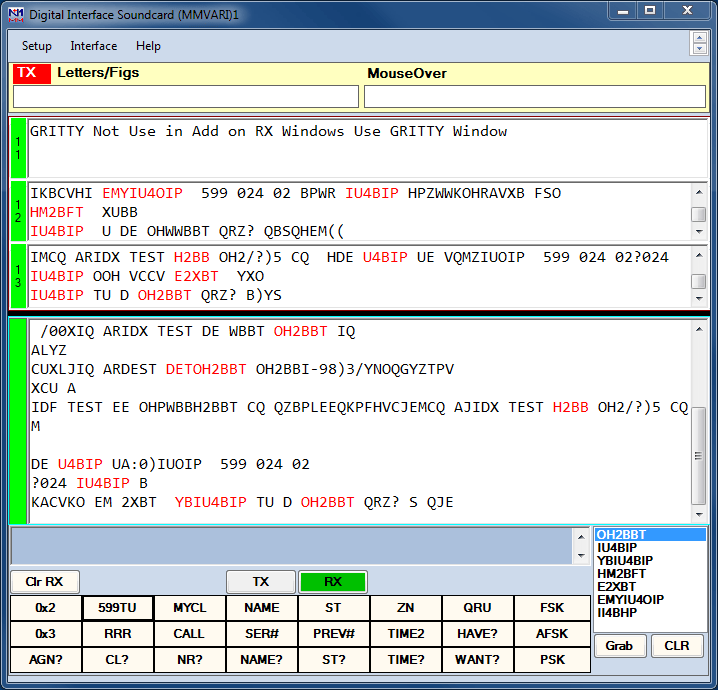Select PSK mode button
Screen dimensions: 718x690
[x=552, y=660]
